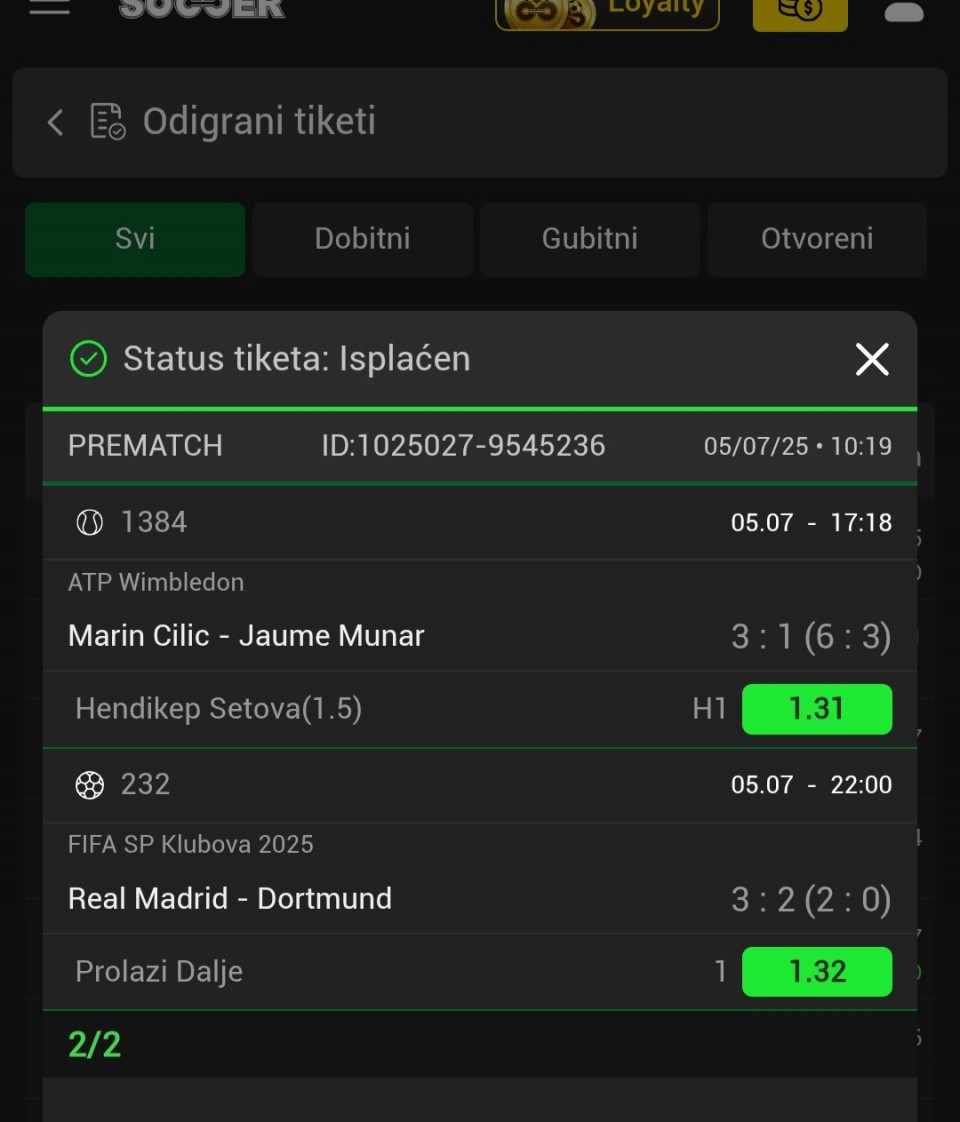Click the Marin Cilic - Jaume Munar match
Image resolution: width=960 pixels, height=1122 pixels.
pos(246,635)
